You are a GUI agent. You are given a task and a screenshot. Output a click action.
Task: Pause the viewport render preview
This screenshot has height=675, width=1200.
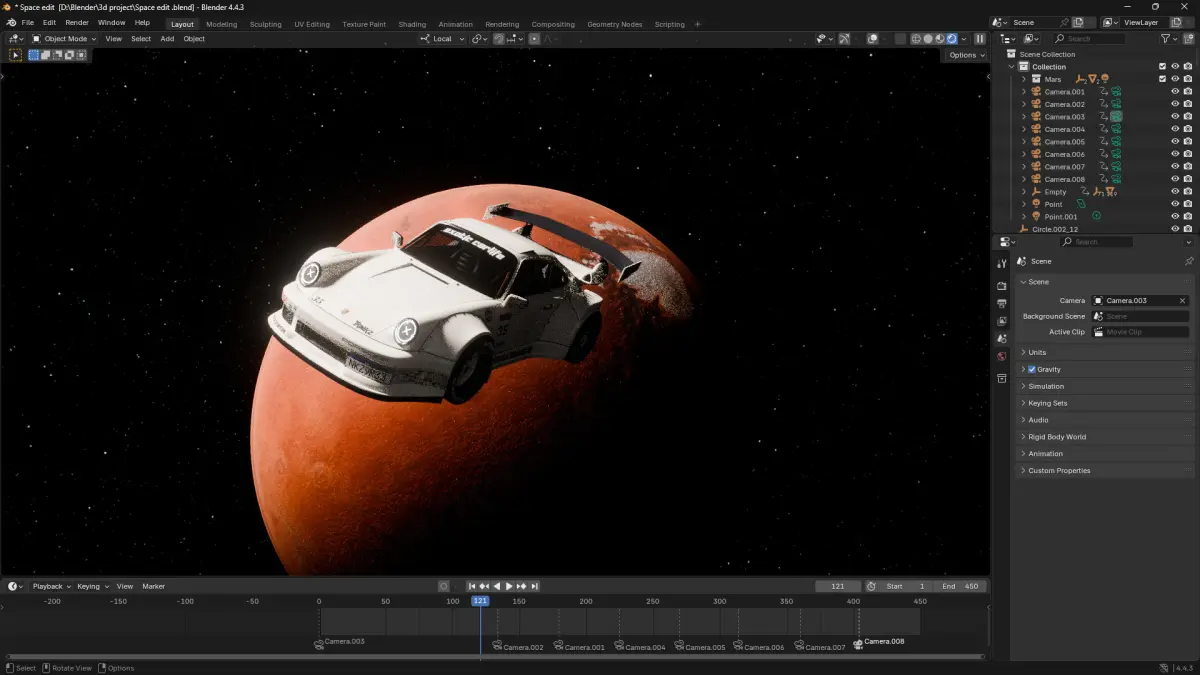pos(980,39)
